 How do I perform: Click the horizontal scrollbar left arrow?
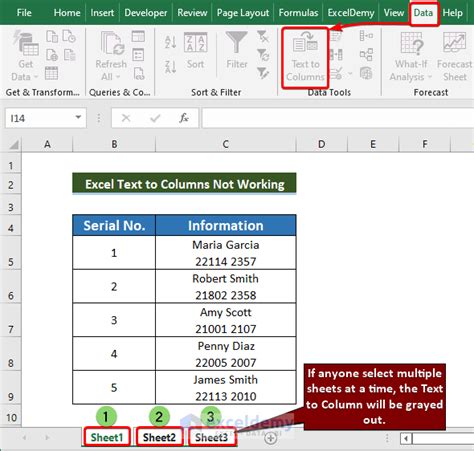click(x=406, y=438)
